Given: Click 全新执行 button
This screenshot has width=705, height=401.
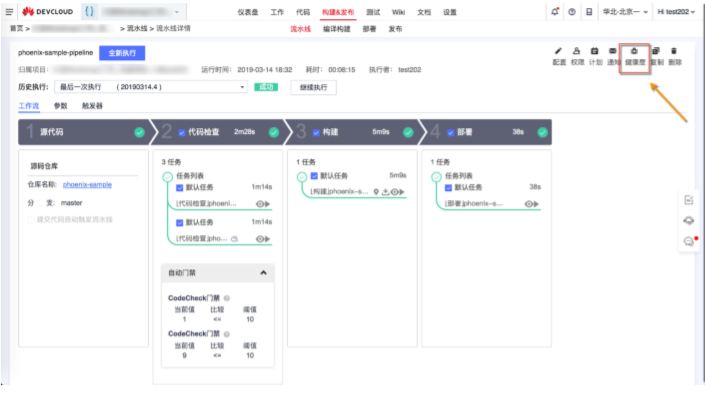Looking at the screenshot, I should pyautogui.click(x=122, y=53).
